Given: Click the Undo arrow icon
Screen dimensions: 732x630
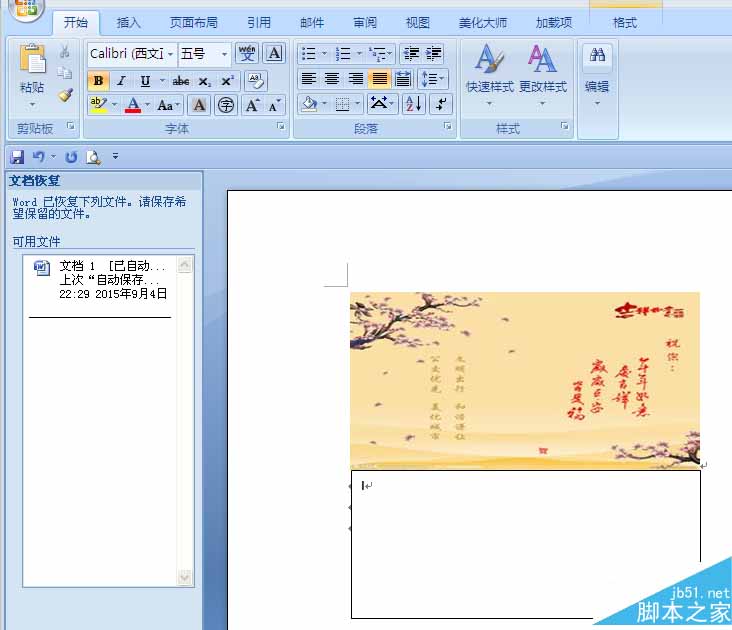Looking at the screenshot, I should (38, 157).
